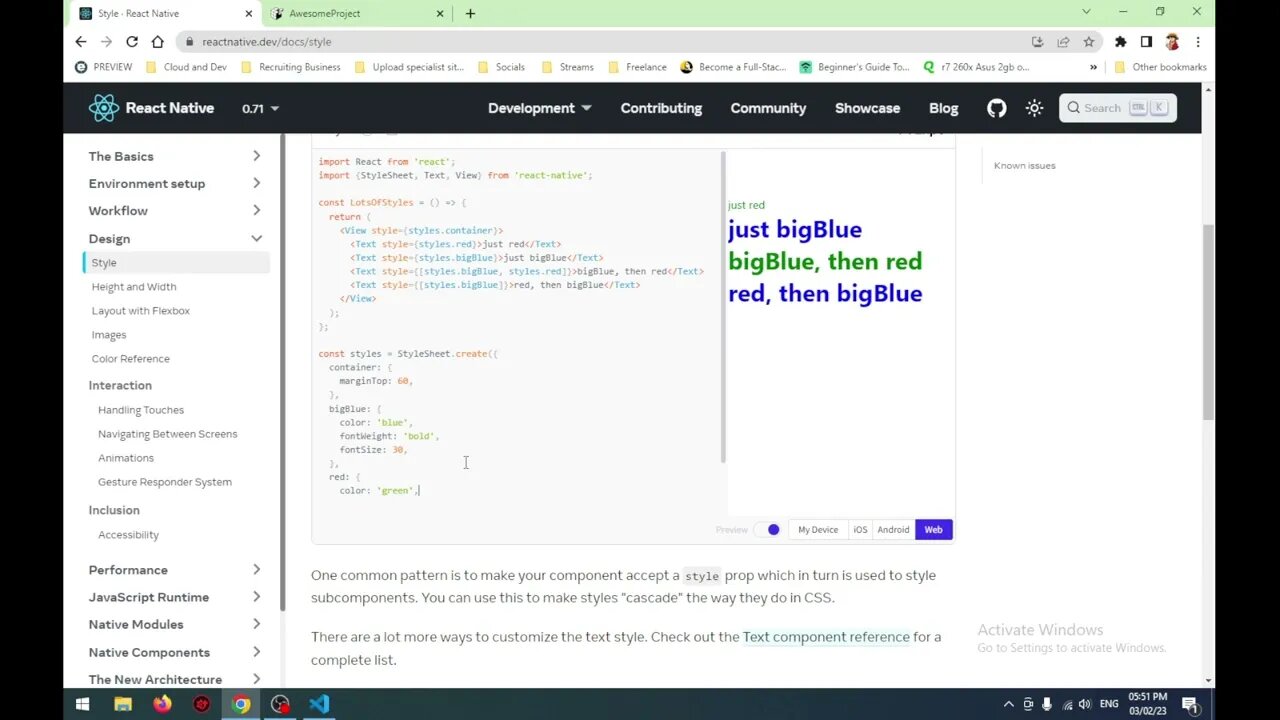
Task: Open the GitHub repository icon
Action: (997, 108)
